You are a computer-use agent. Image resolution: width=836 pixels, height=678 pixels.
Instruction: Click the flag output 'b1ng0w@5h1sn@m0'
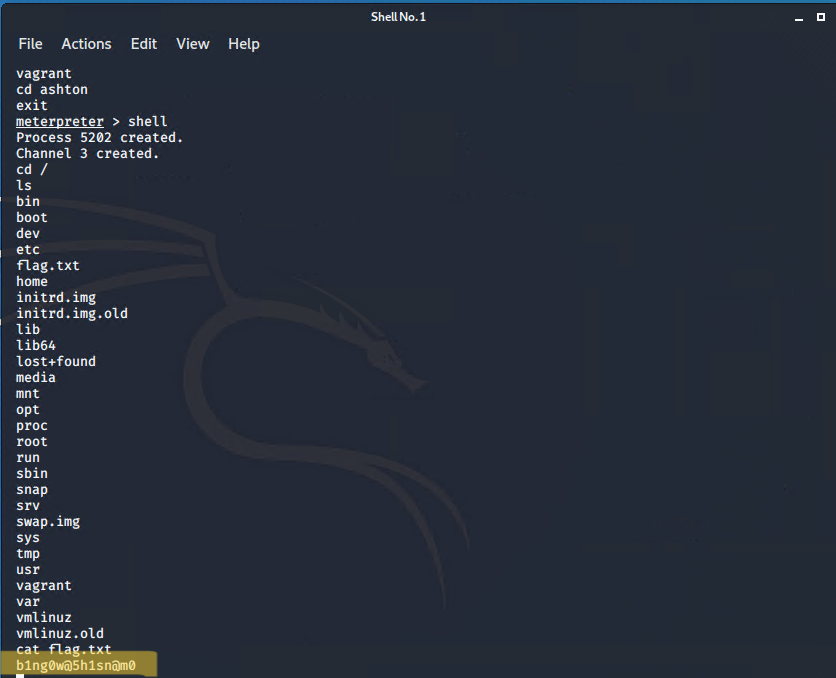76,666
